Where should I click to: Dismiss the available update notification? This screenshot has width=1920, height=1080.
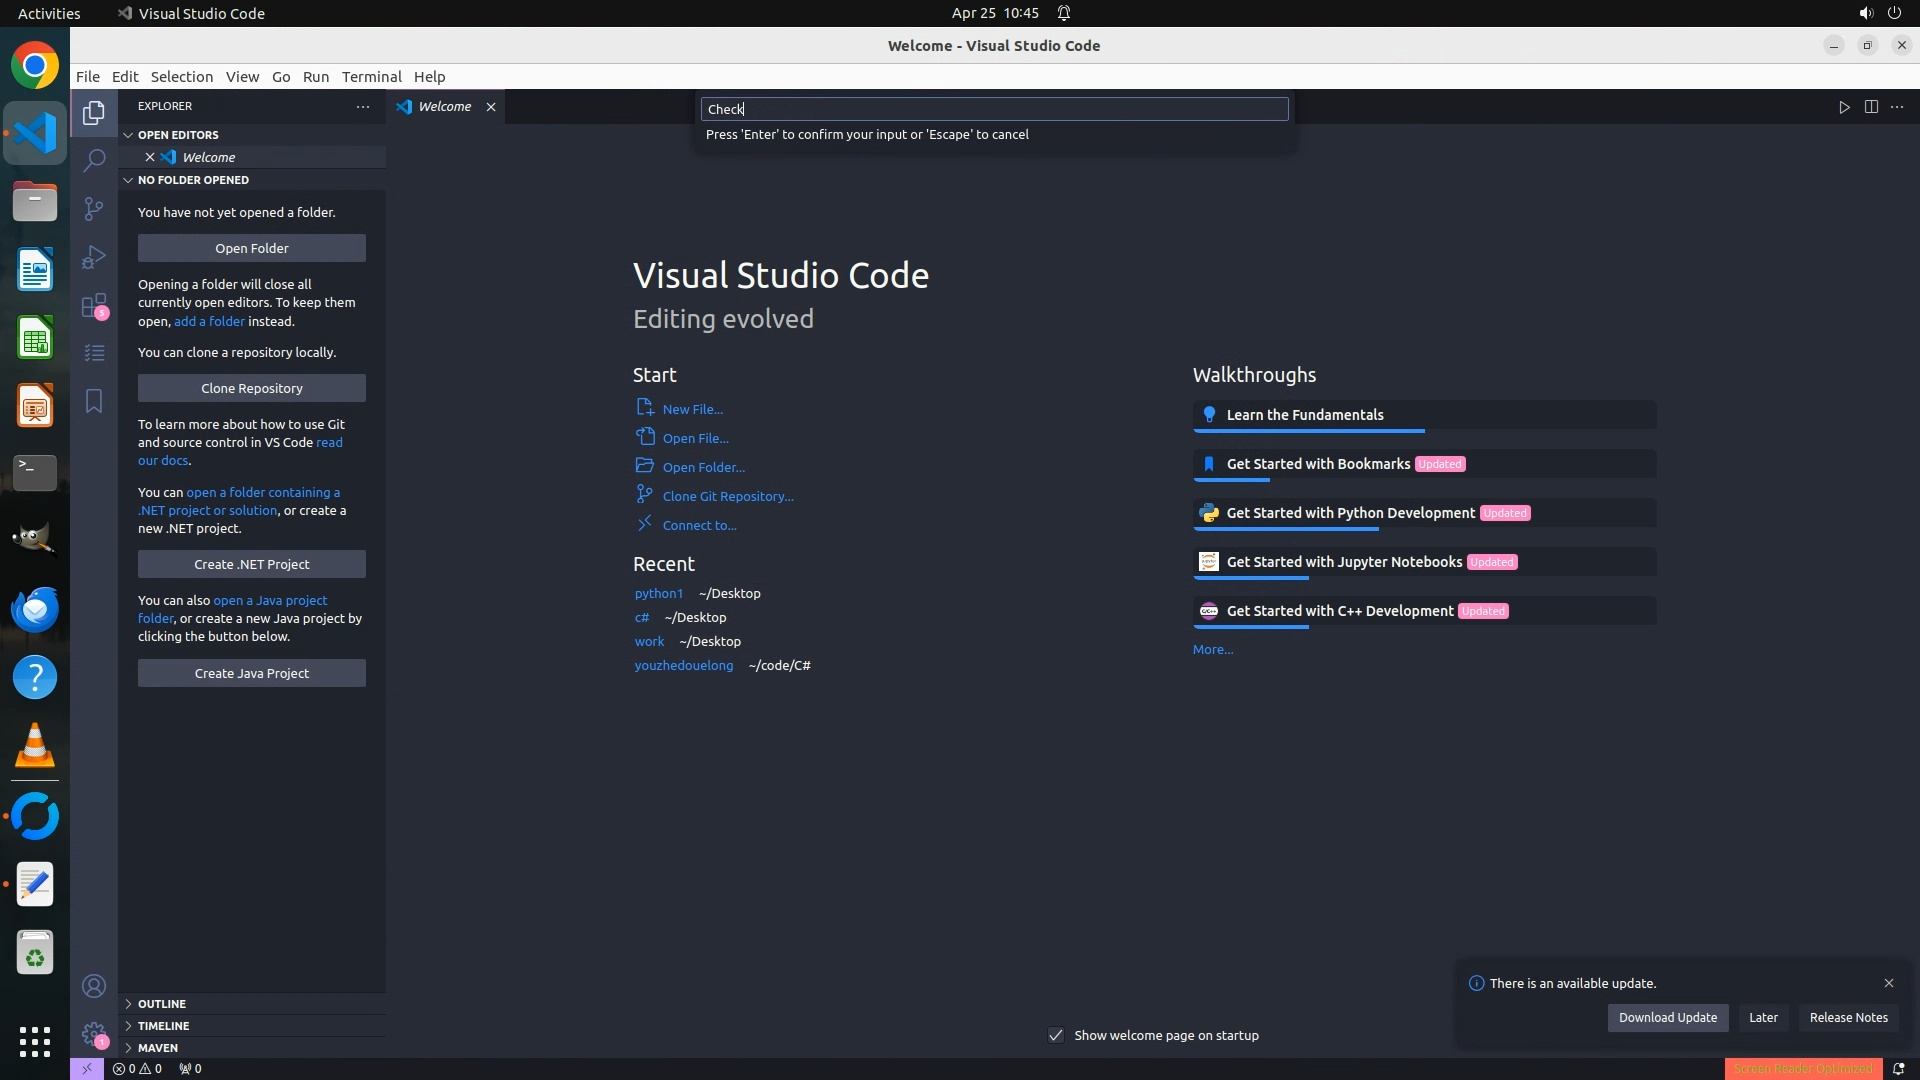click(x=1888, y=983)
